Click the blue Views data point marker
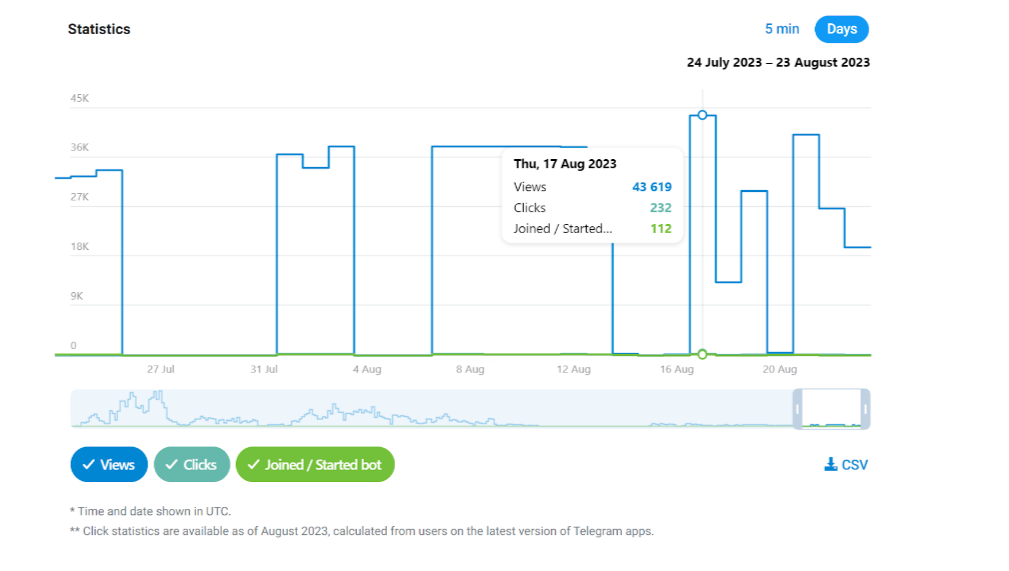This screenshot has width=1009, height=571. pos(702,115)
